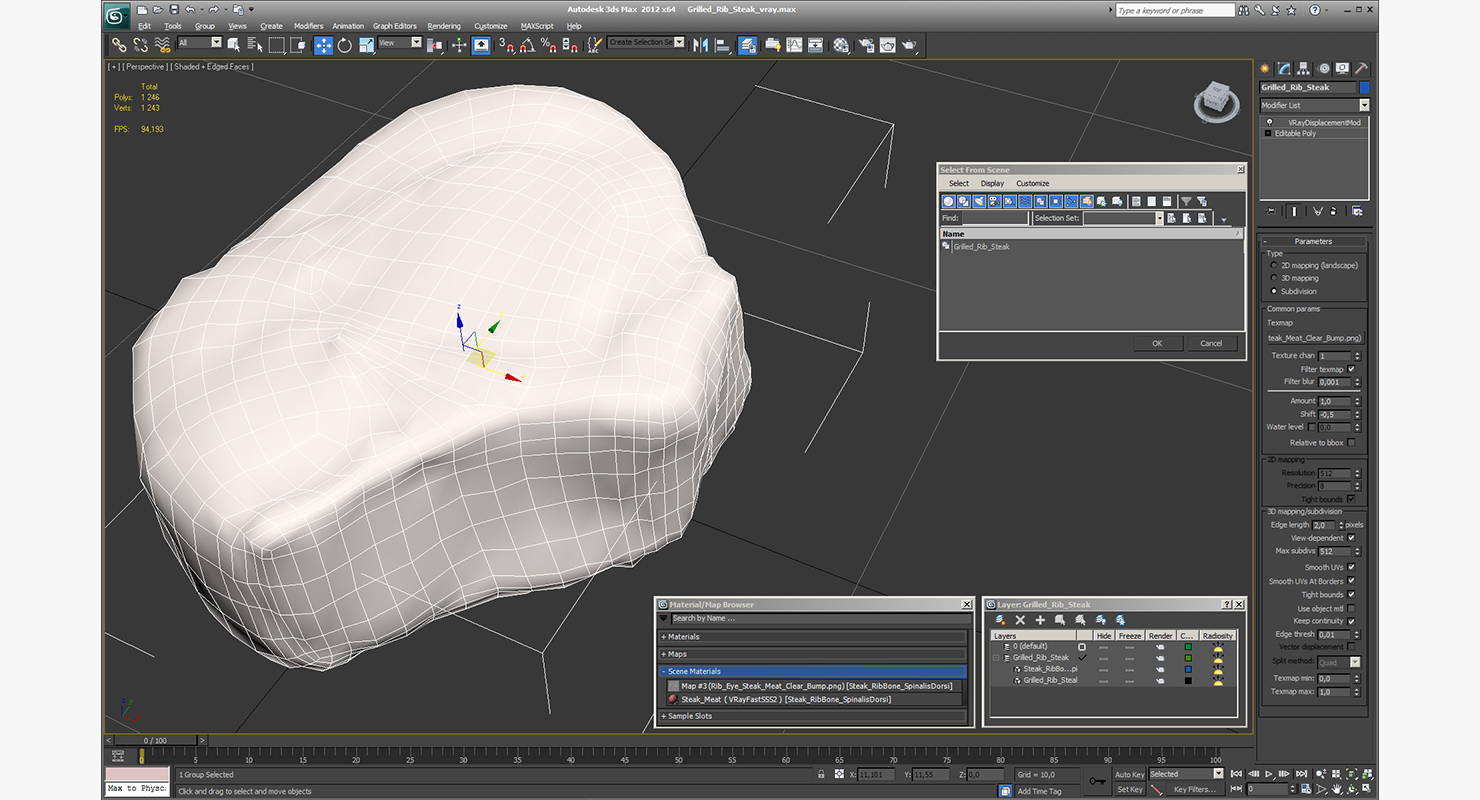Viewport: 1480px width, 800px height.
Task: Toggle the selection lock padlock icon
Action: coord(821,775)
